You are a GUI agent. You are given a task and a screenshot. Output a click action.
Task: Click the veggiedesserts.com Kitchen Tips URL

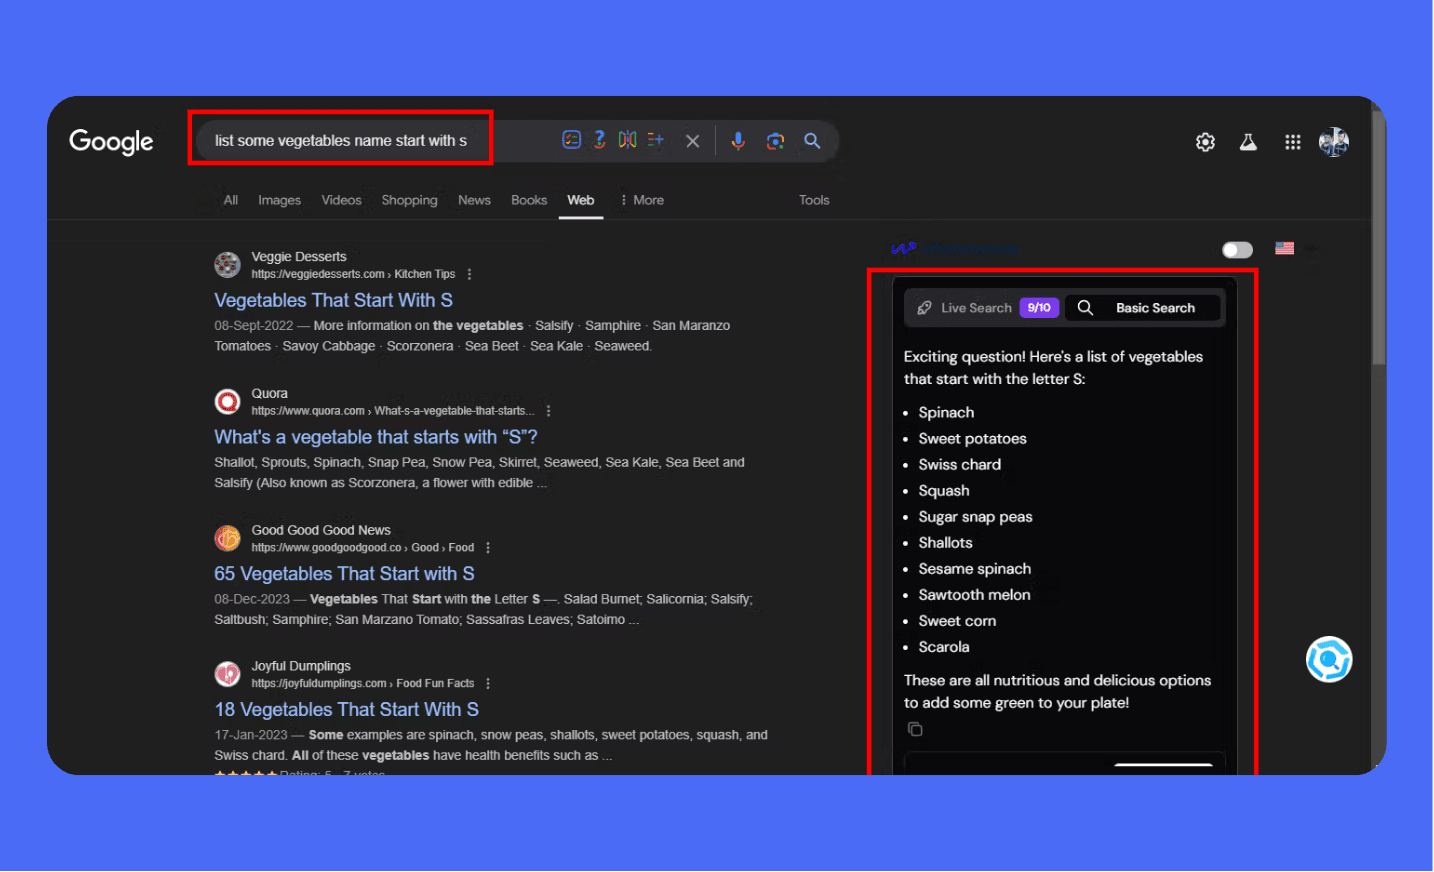pos(353,274)
